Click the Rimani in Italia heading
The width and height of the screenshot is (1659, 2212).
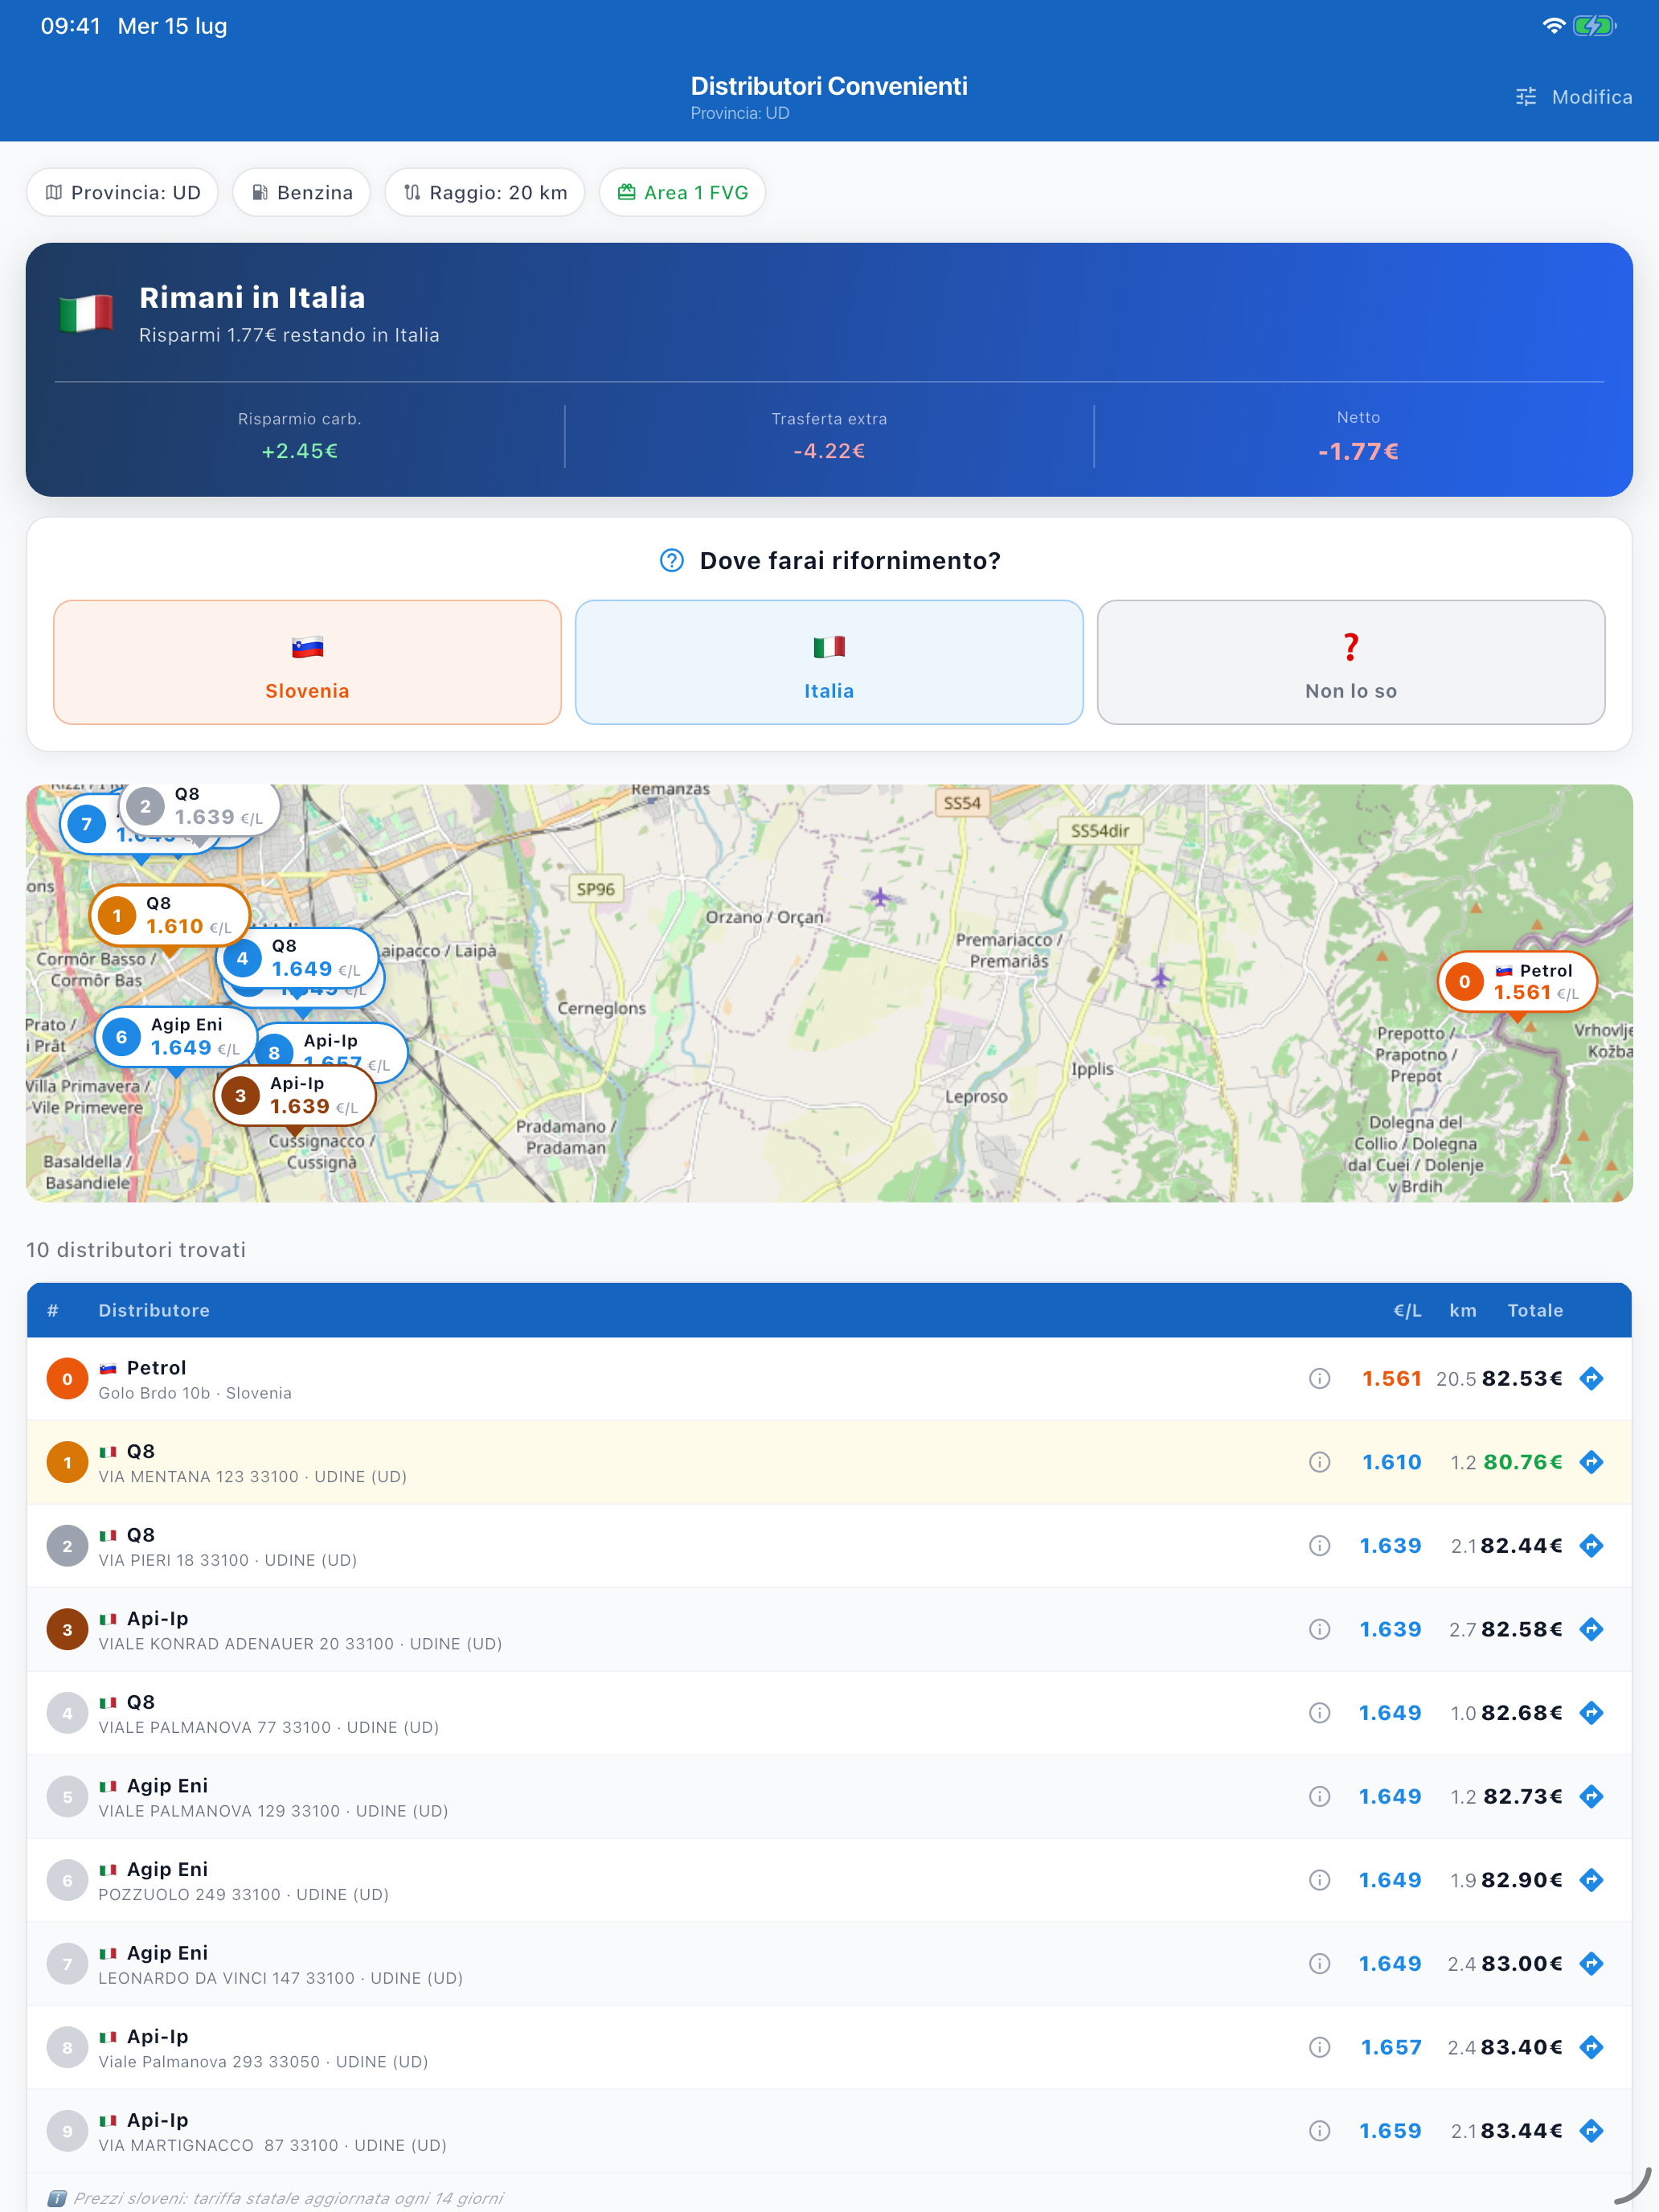tap(252, 297)
